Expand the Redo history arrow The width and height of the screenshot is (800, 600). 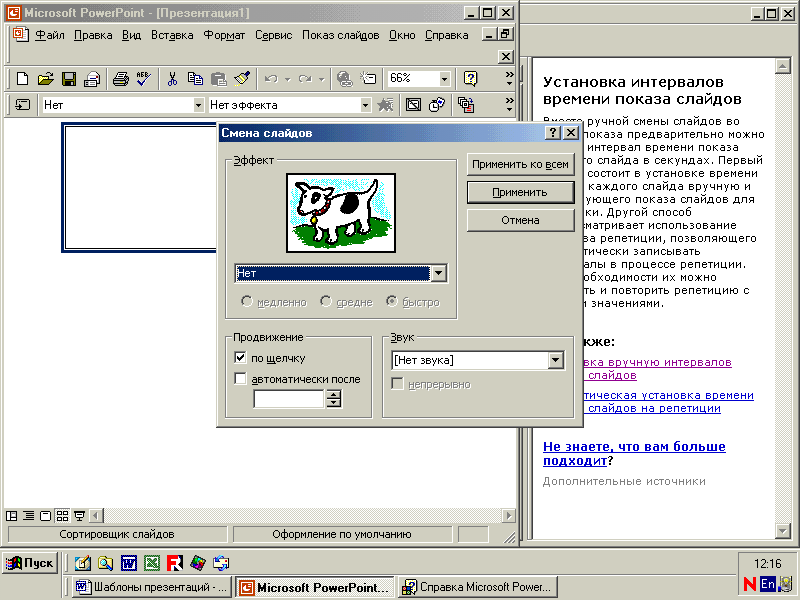(321, 79)
